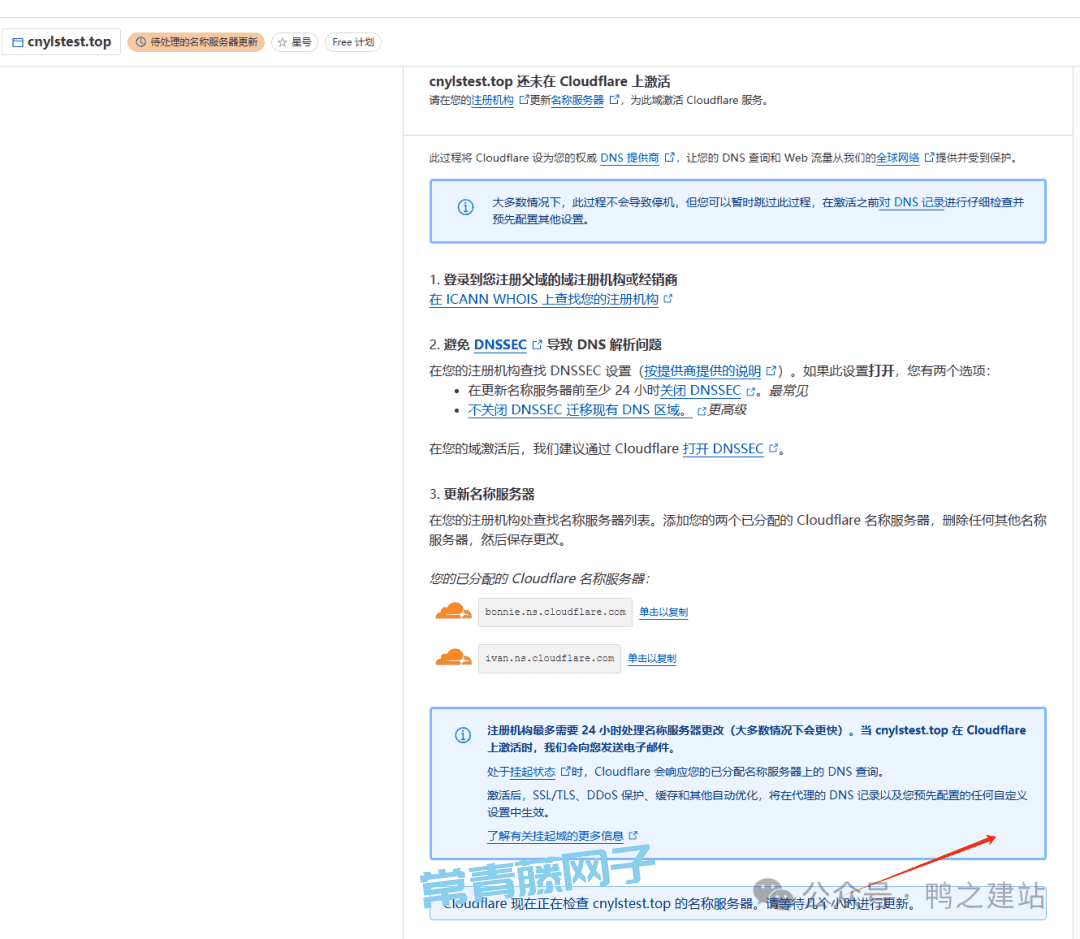Viewport: 1080px width, 939px height.
Task: Open the 关闭 DNSSEC link
Action: click(700, 391)
